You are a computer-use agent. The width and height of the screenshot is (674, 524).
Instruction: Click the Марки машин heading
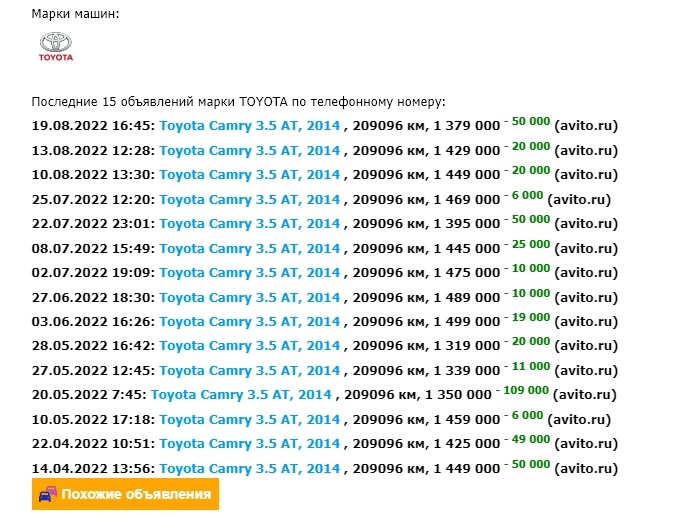(x=75, y=14)
